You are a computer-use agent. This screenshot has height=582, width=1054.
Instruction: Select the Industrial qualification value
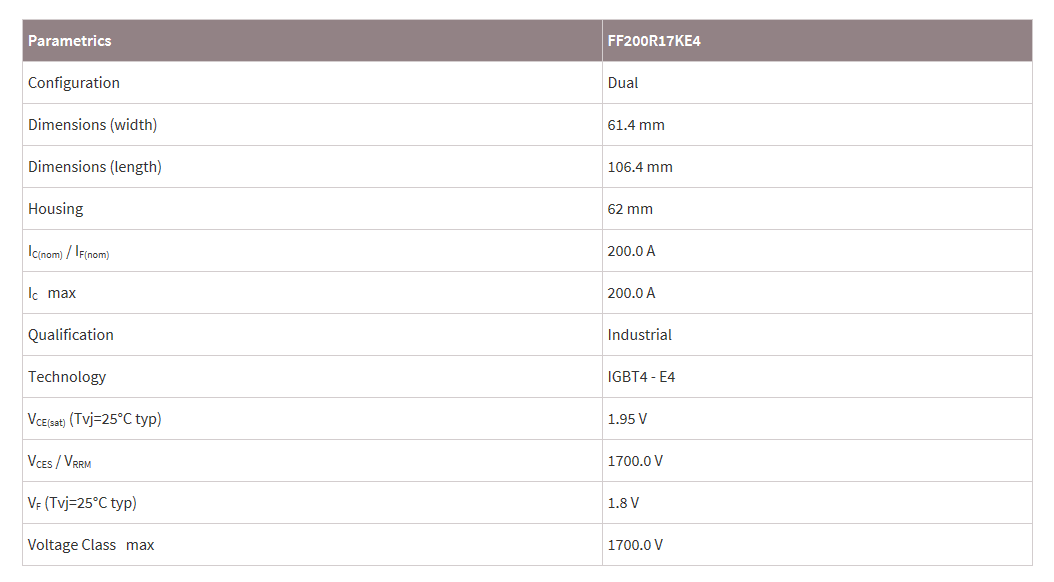pyautogui.click(x=639, y=335)
